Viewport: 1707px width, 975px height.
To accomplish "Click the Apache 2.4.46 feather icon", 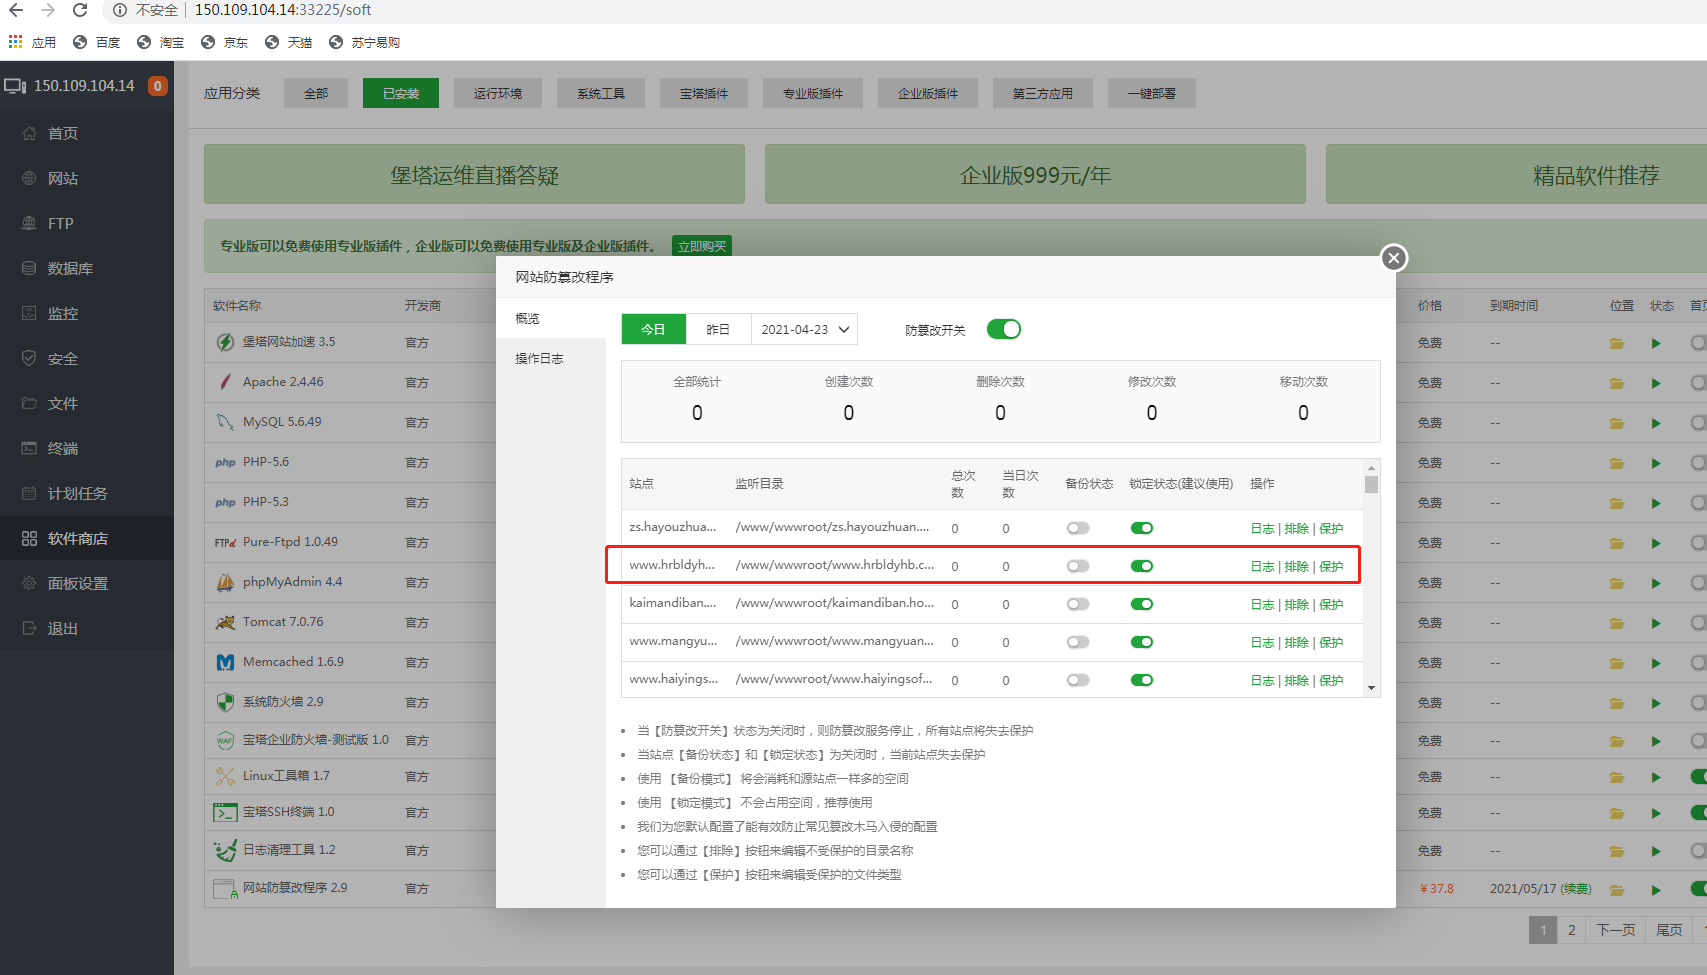I will click(225, 382).
